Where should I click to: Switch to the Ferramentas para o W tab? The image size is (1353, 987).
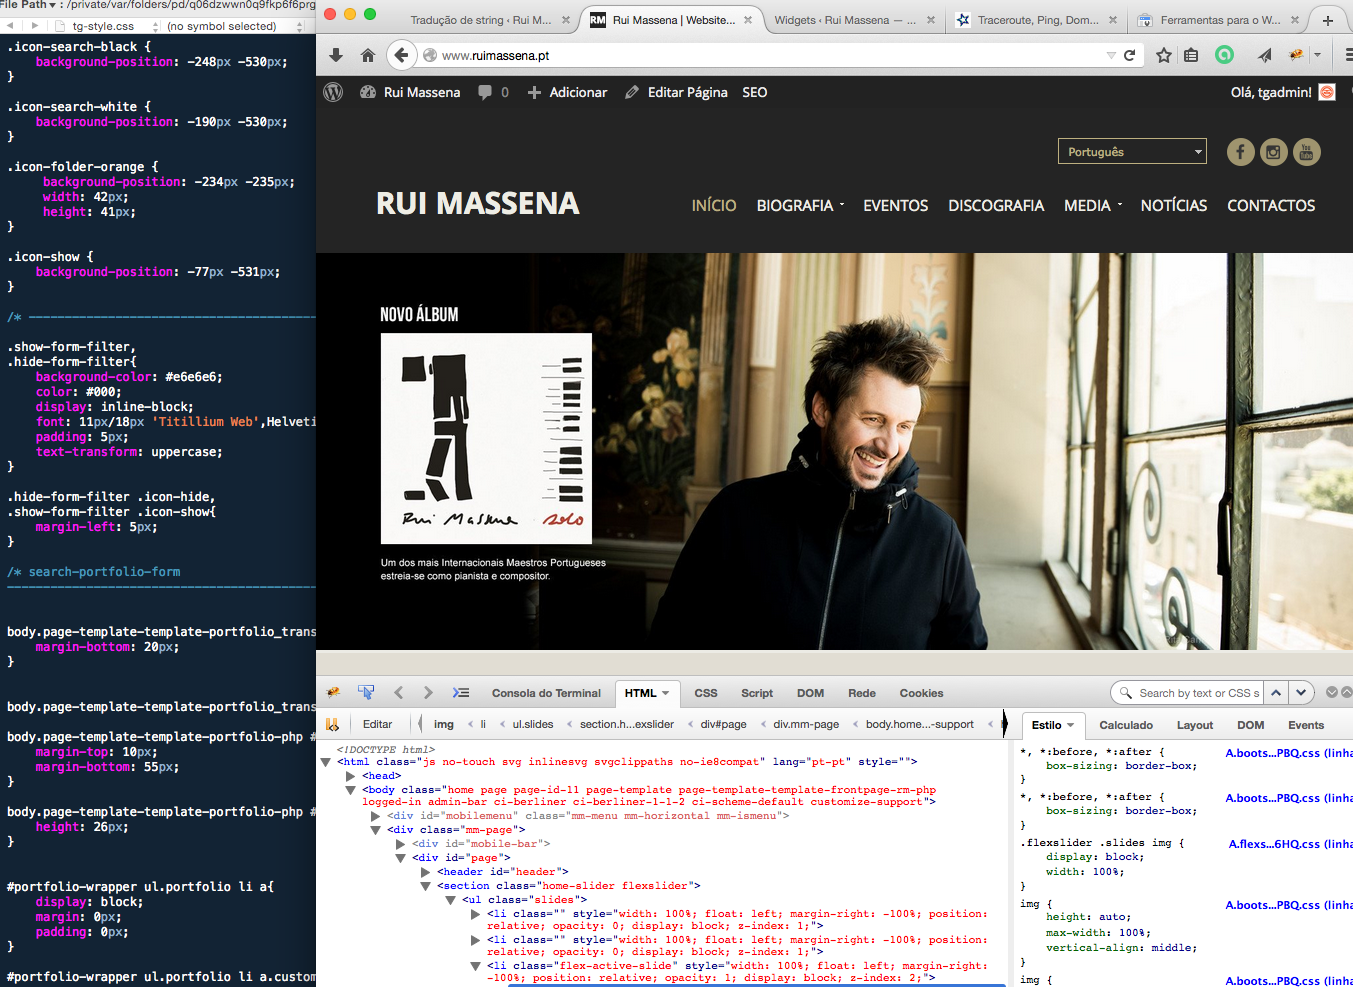(x=1220, y=20)
